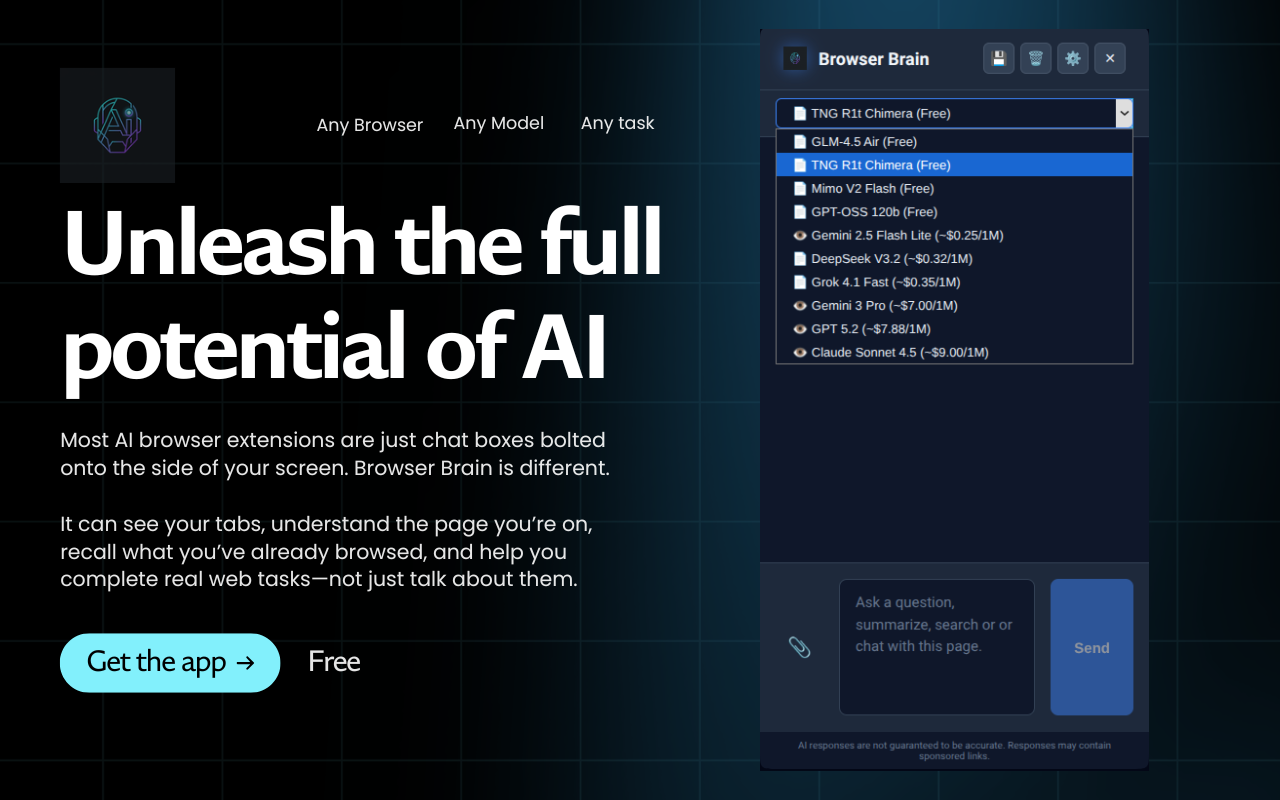Collapse the model selector dropdown arrow

(1124, 113)
